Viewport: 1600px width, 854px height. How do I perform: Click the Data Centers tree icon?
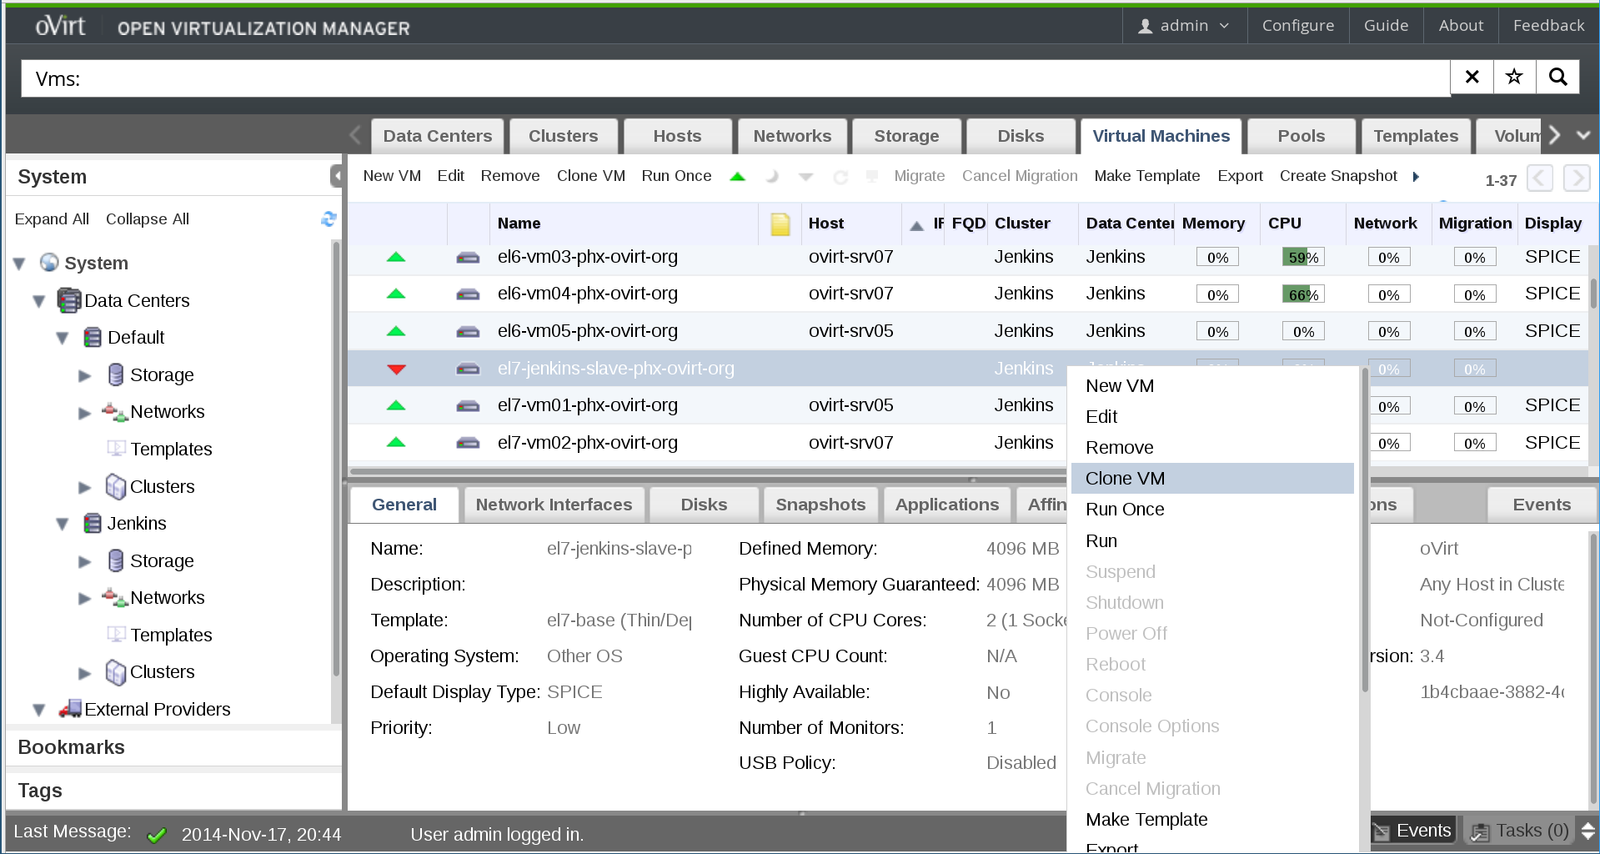point(69,300)
